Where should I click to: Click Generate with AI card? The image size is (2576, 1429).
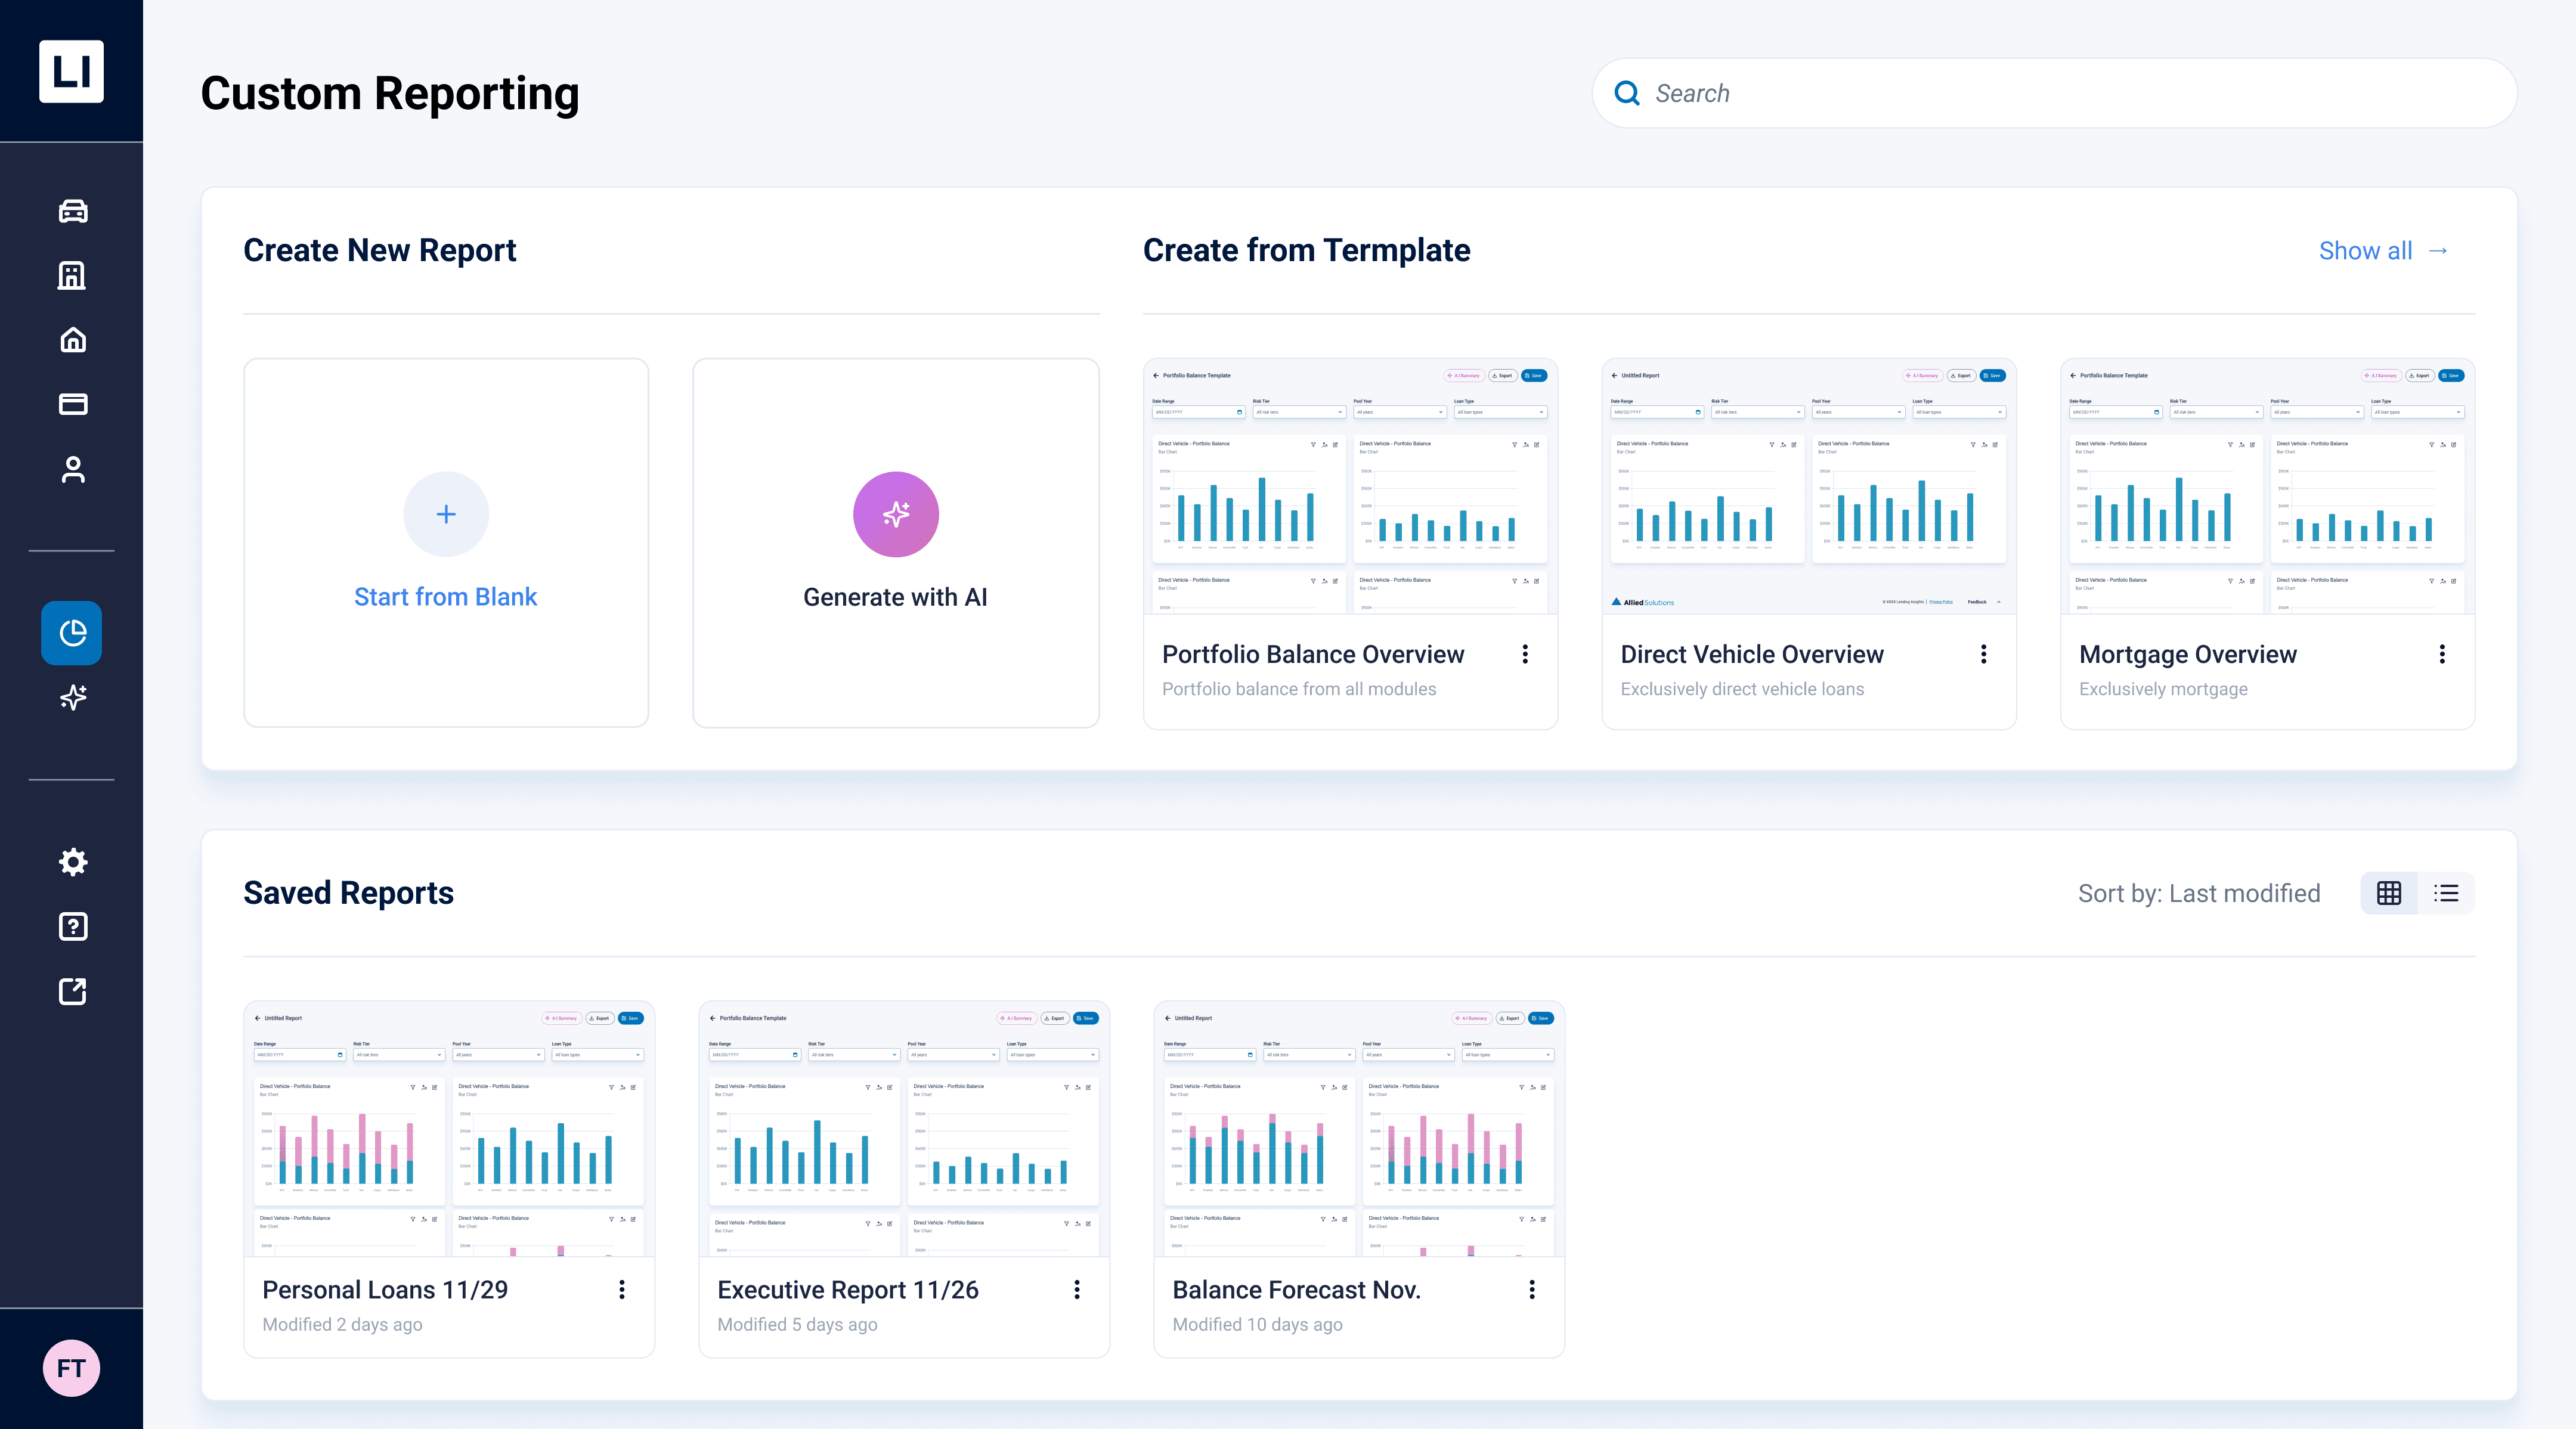[895, 543]
